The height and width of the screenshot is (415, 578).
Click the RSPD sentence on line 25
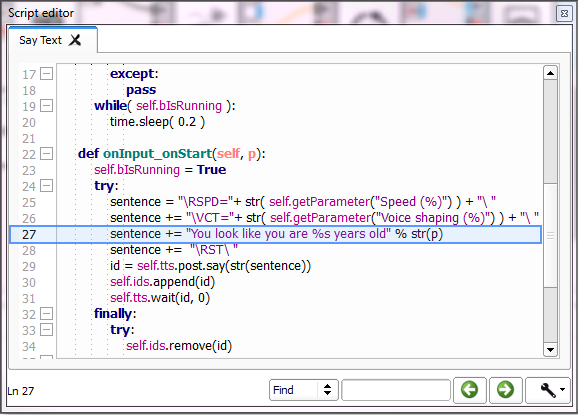pos(303,202)
